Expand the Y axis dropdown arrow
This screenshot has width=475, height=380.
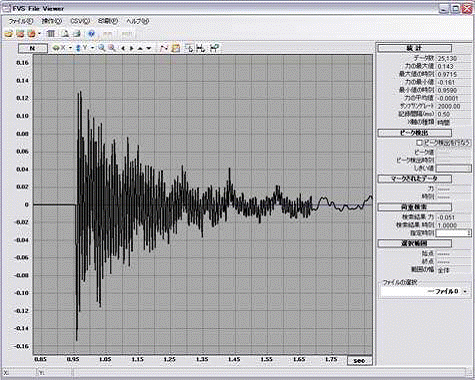(x=92, y=48)
